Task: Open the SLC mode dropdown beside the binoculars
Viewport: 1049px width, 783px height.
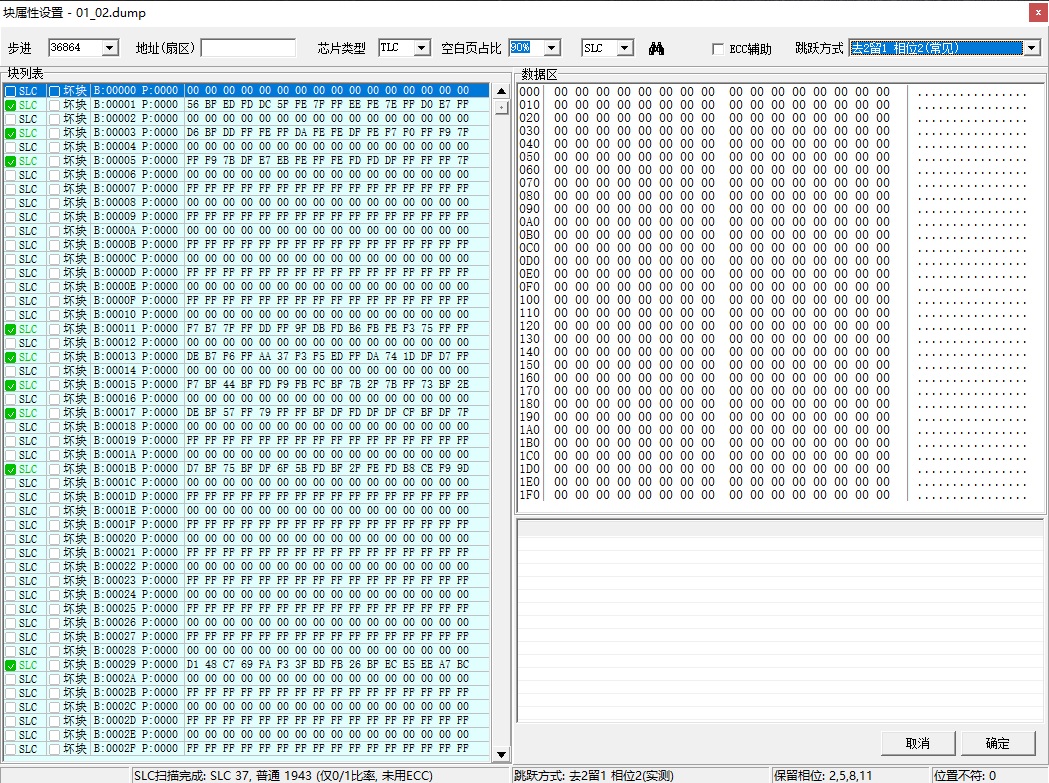Action: (x=625, y=48)
